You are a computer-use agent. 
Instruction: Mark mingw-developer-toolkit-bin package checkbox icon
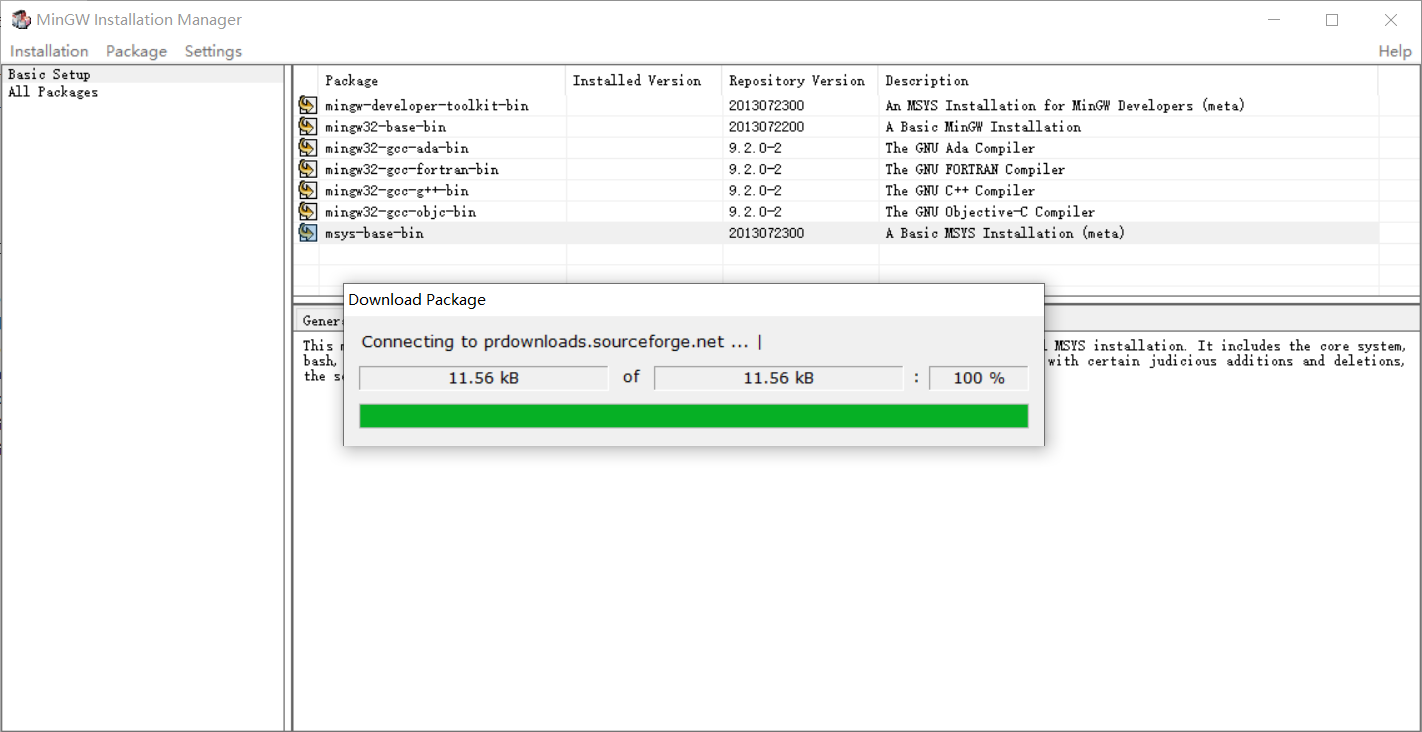click(x=307, y=105)
